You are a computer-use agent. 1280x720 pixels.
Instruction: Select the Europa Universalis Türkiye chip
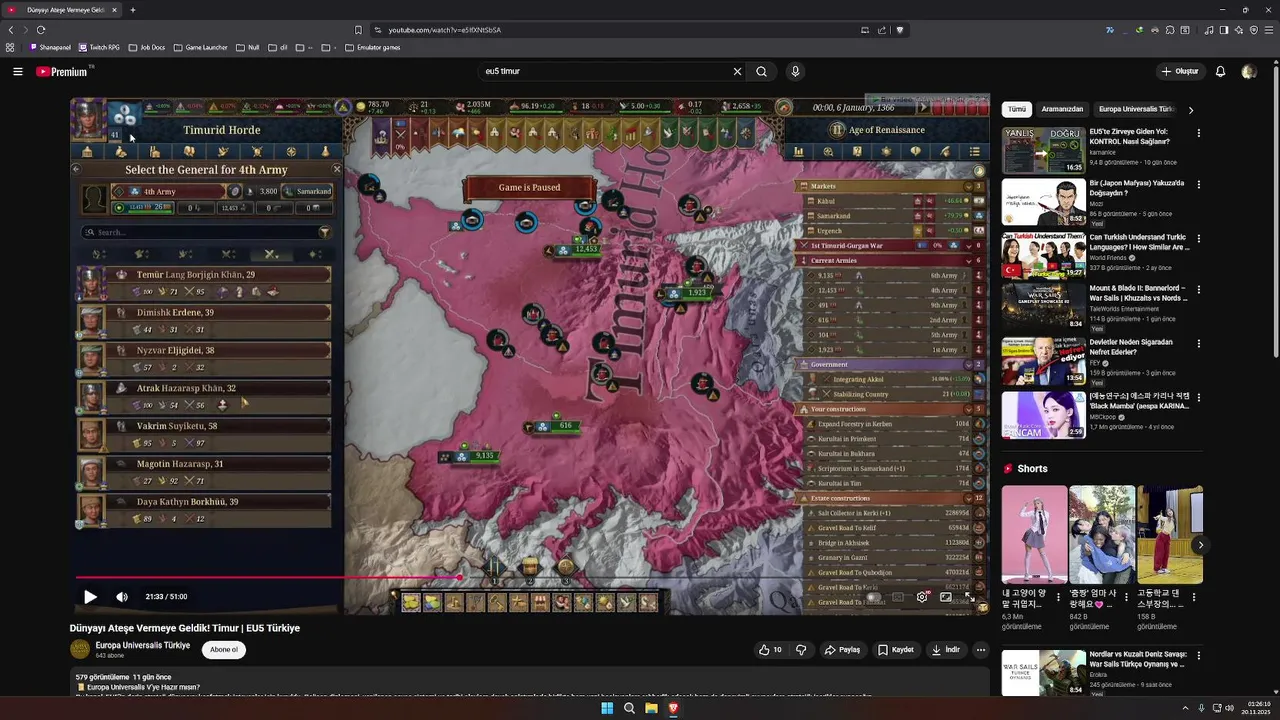[x=1136, y=109]
